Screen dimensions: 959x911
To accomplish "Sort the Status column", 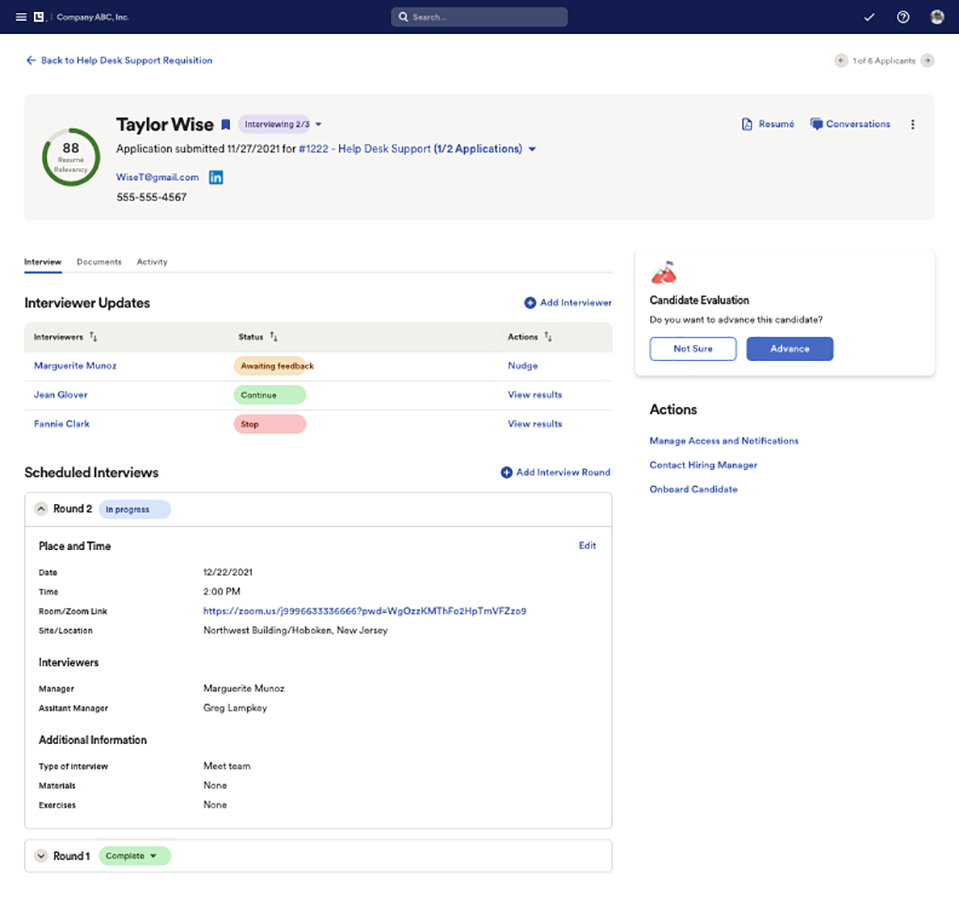I will [x=274, y=337].
